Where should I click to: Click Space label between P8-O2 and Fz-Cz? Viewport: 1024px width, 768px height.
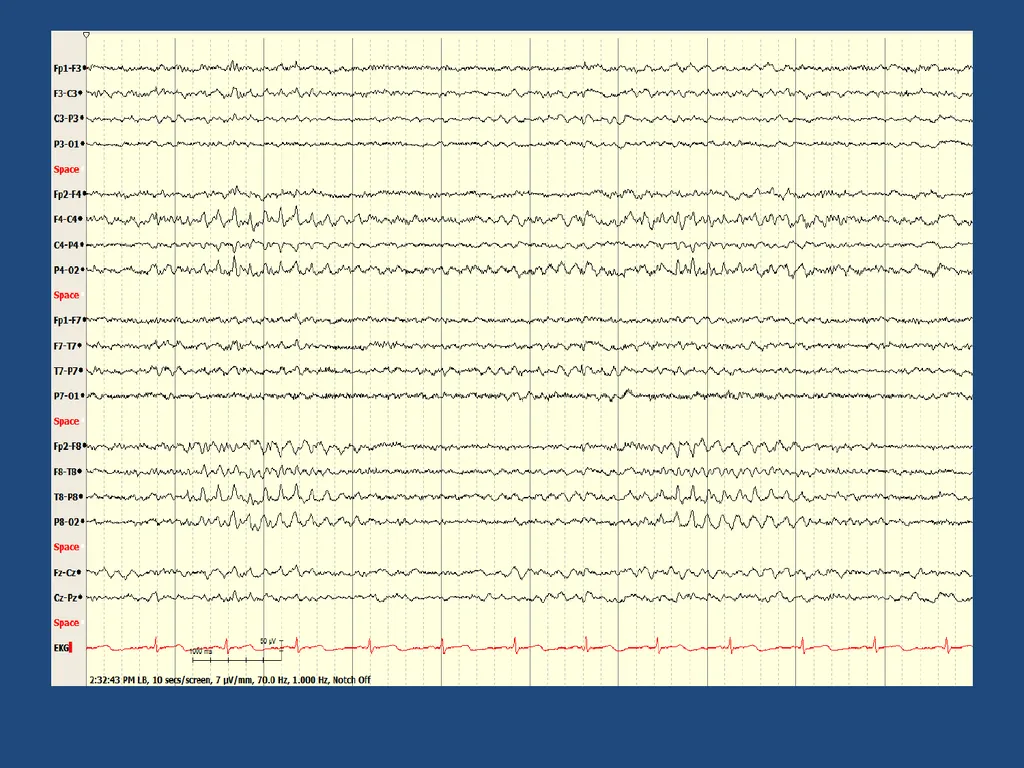pyautogui.click(x=66, y=547)
